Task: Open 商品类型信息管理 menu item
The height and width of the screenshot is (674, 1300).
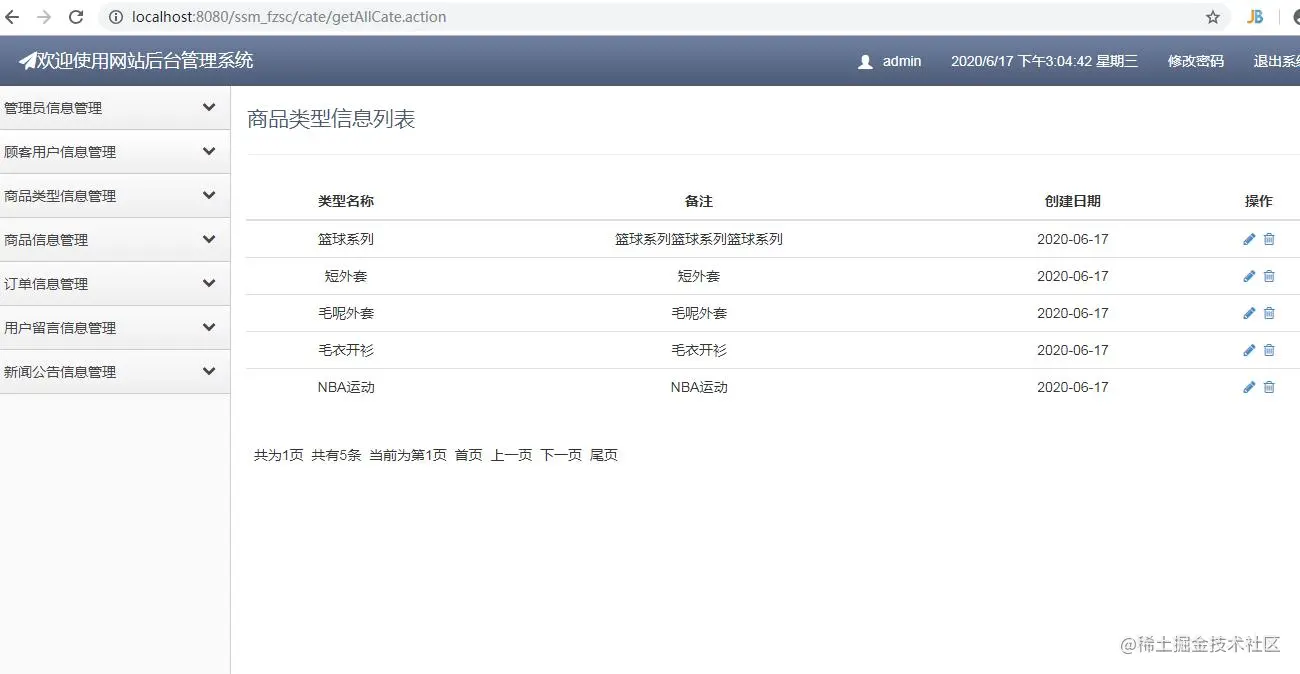Action: tap(115, 196)
